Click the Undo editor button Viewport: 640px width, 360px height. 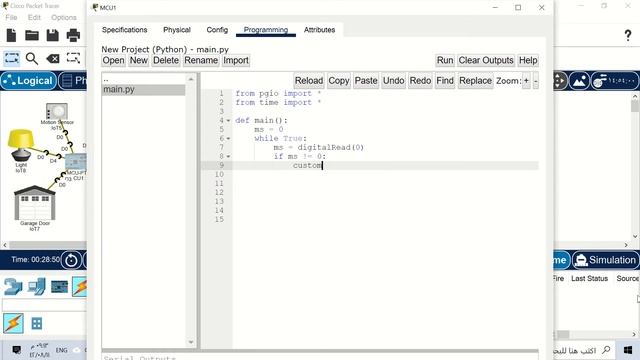click(393, 81)
